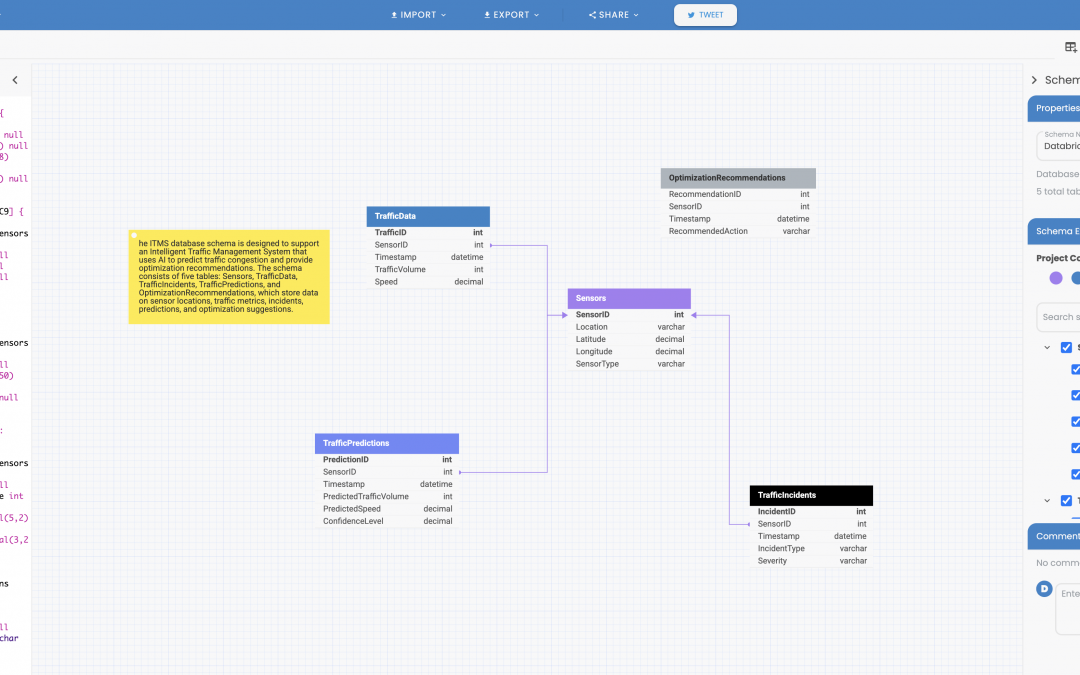1080x675 pixels.
Task: Click the download icon next to EXPORT
Action: pos(487,14)
